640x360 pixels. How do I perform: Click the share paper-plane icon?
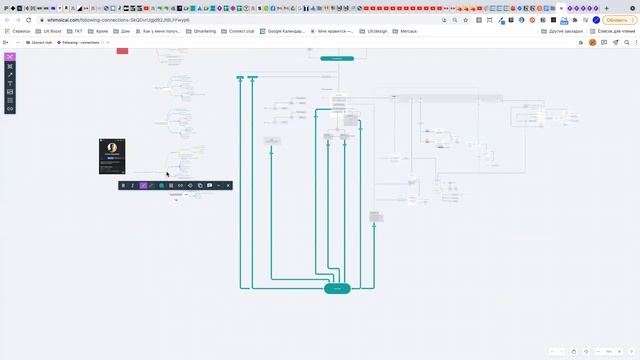[616, 42]
